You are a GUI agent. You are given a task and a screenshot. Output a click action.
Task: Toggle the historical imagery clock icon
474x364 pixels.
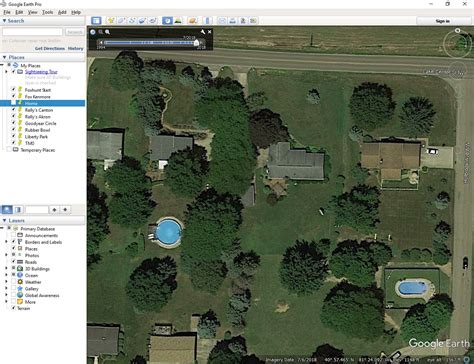click(x=167, y=21)
